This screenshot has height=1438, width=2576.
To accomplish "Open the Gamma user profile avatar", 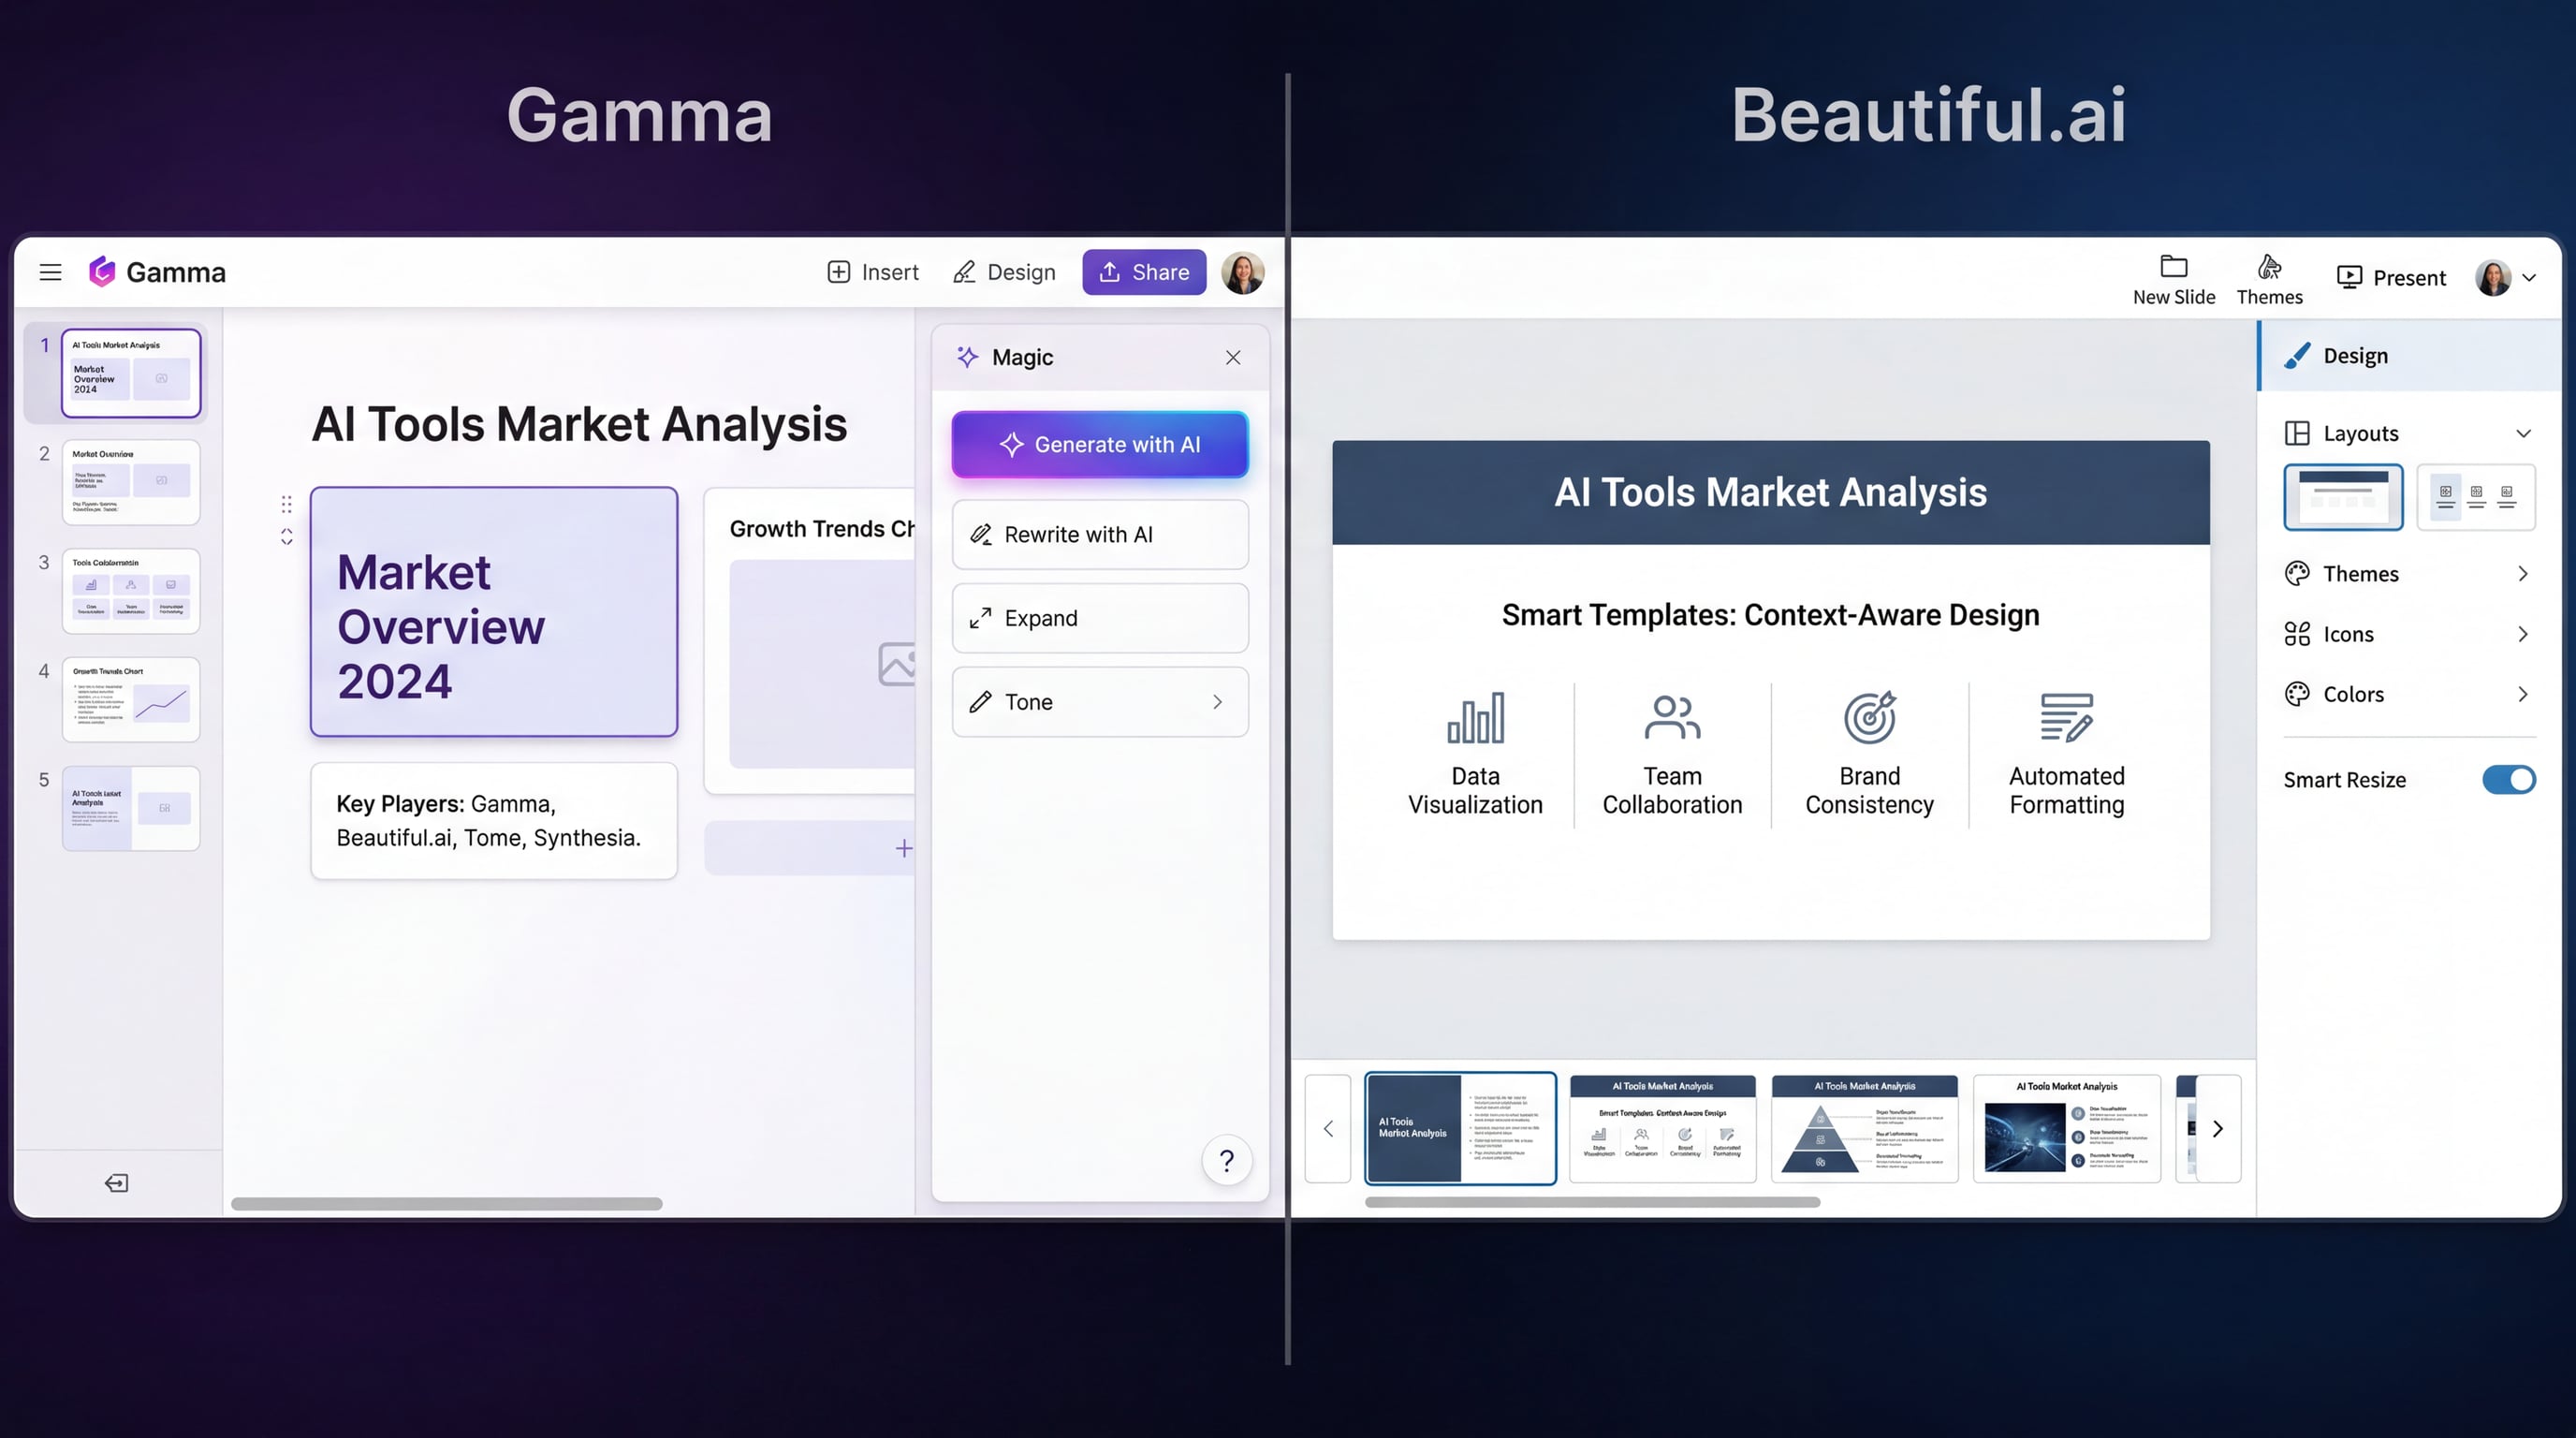I will pyautogui.click(x=1242, y=272).
